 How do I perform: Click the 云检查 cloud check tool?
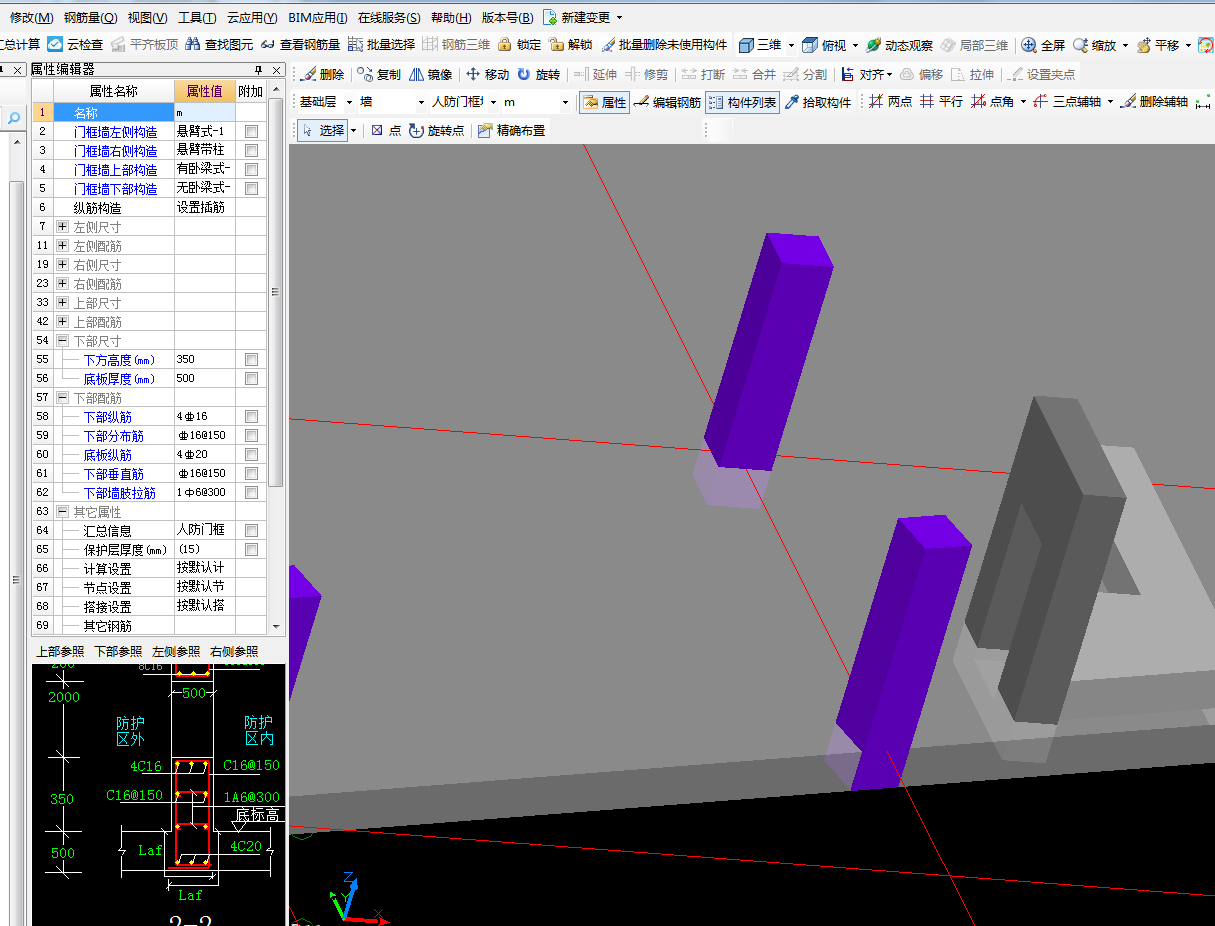(x=75, y=45)
